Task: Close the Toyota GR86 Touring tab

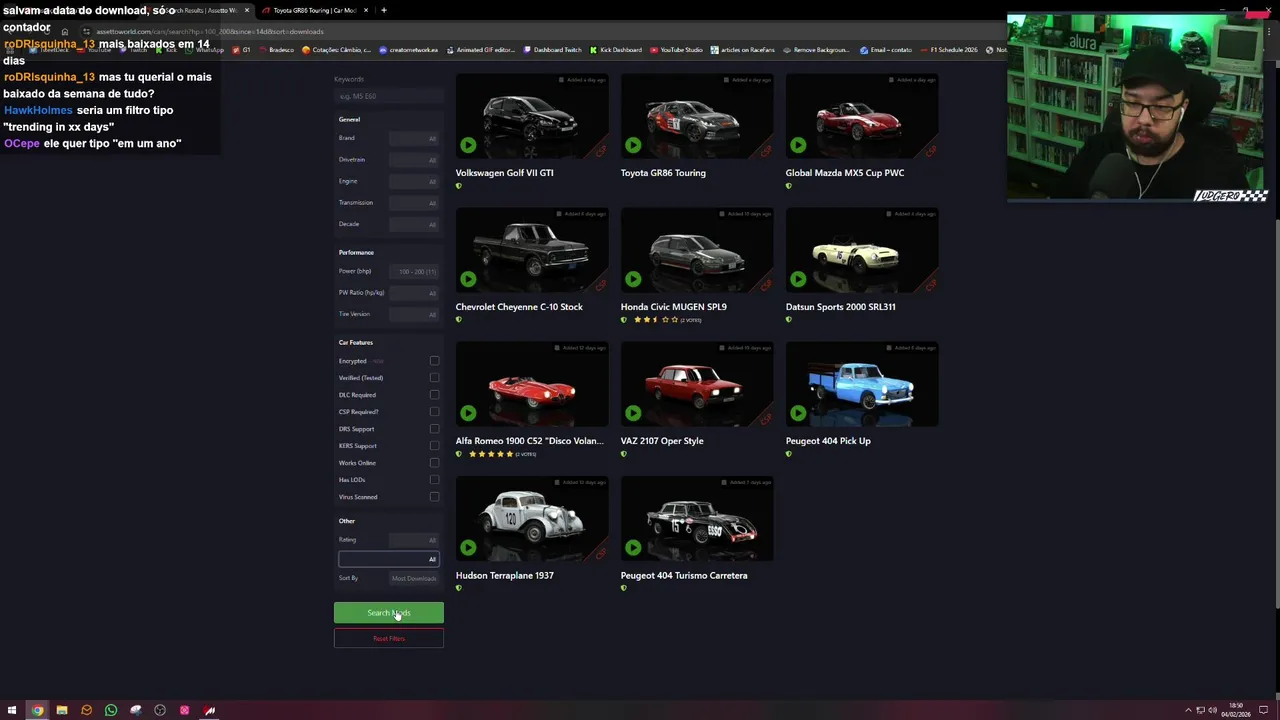Action: click(x=366, y=10)
